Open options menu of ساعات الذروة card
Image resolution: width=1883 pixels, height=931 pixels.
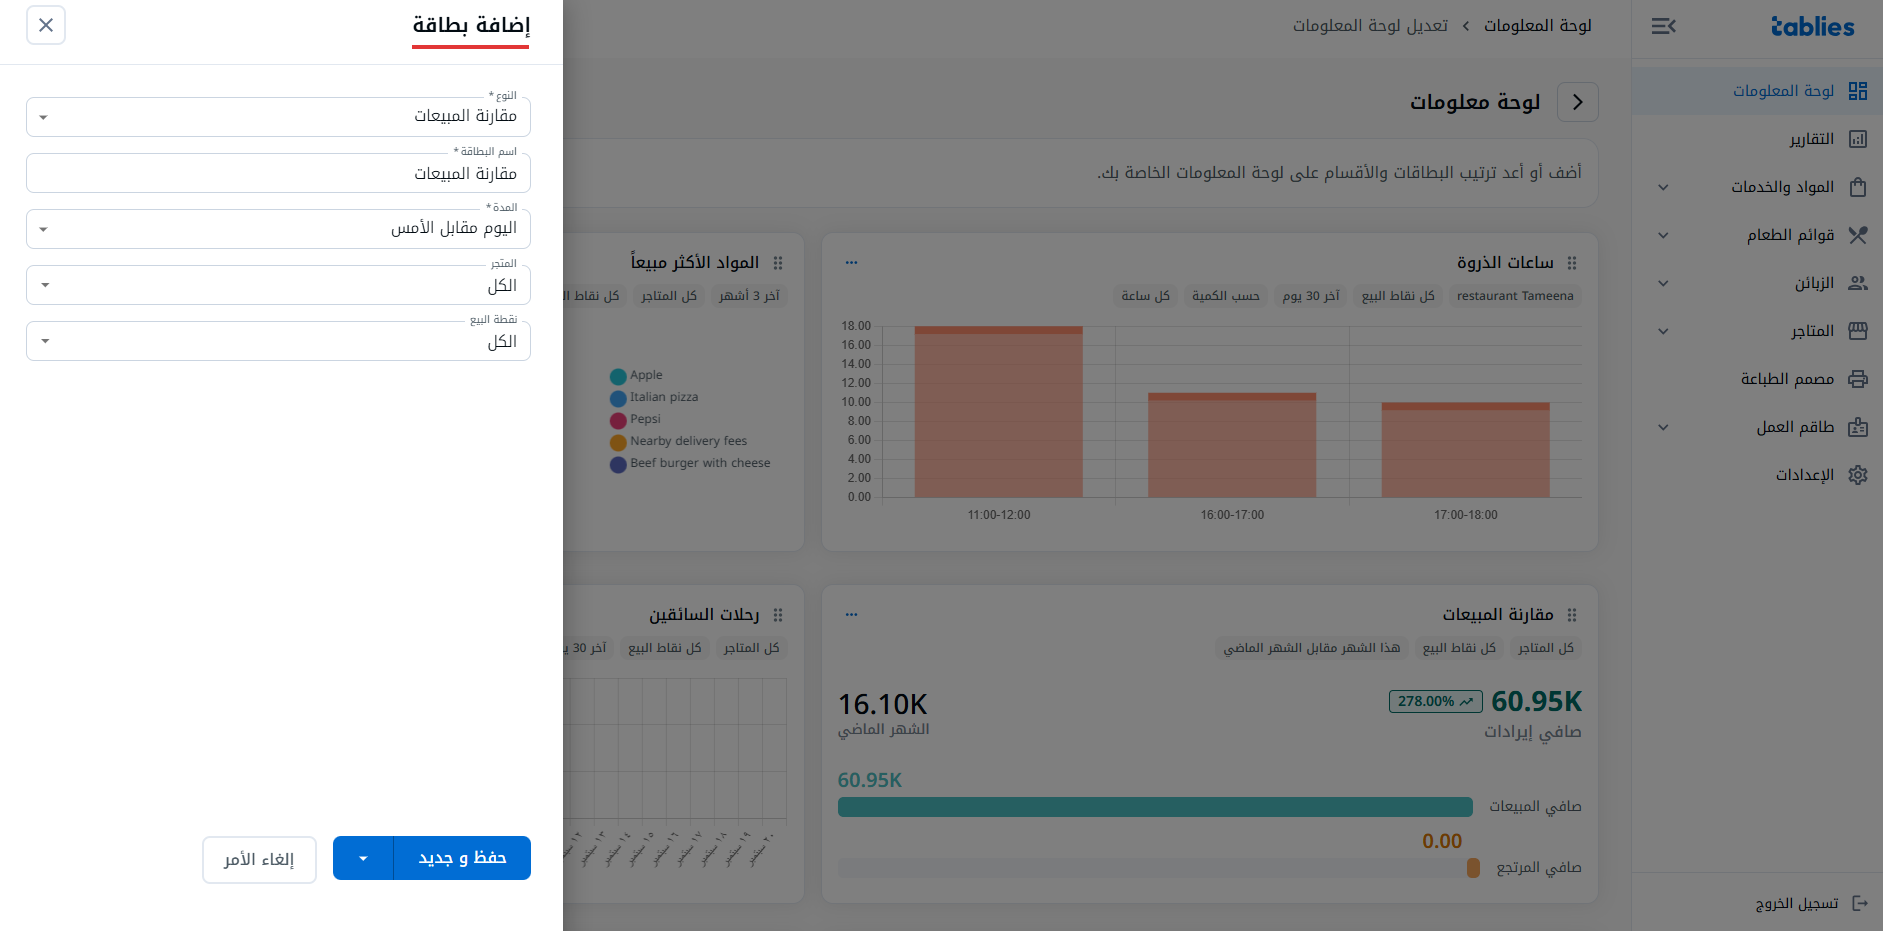851,262
